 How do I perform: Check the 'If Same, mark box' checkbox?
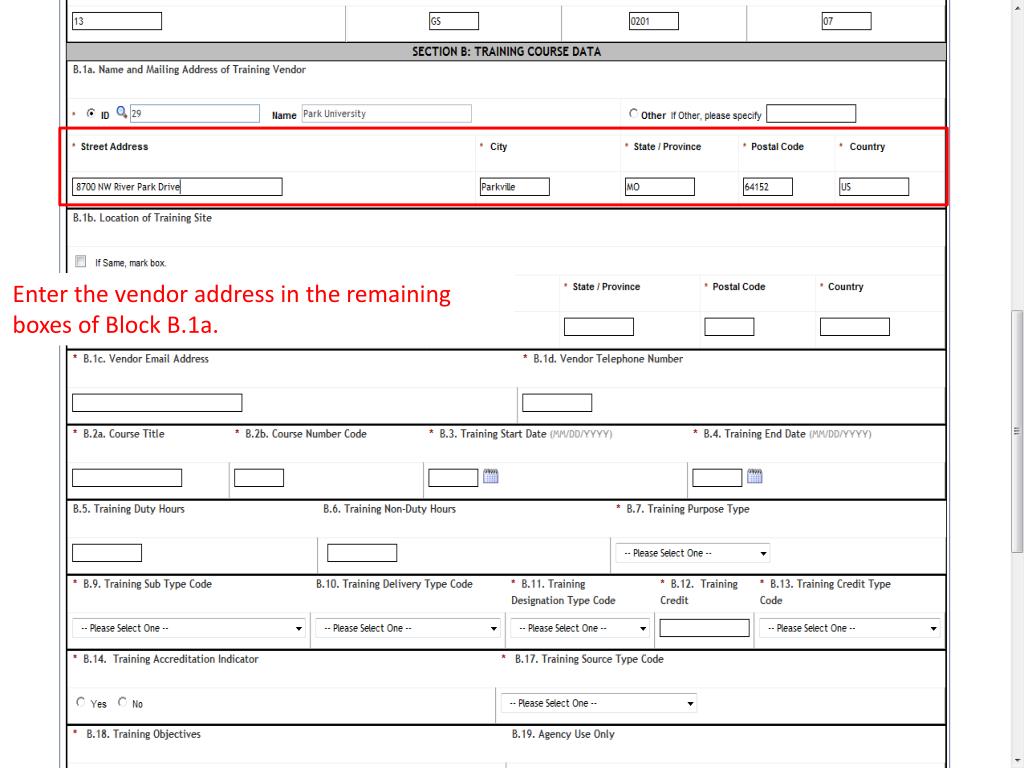coord(80,262)
